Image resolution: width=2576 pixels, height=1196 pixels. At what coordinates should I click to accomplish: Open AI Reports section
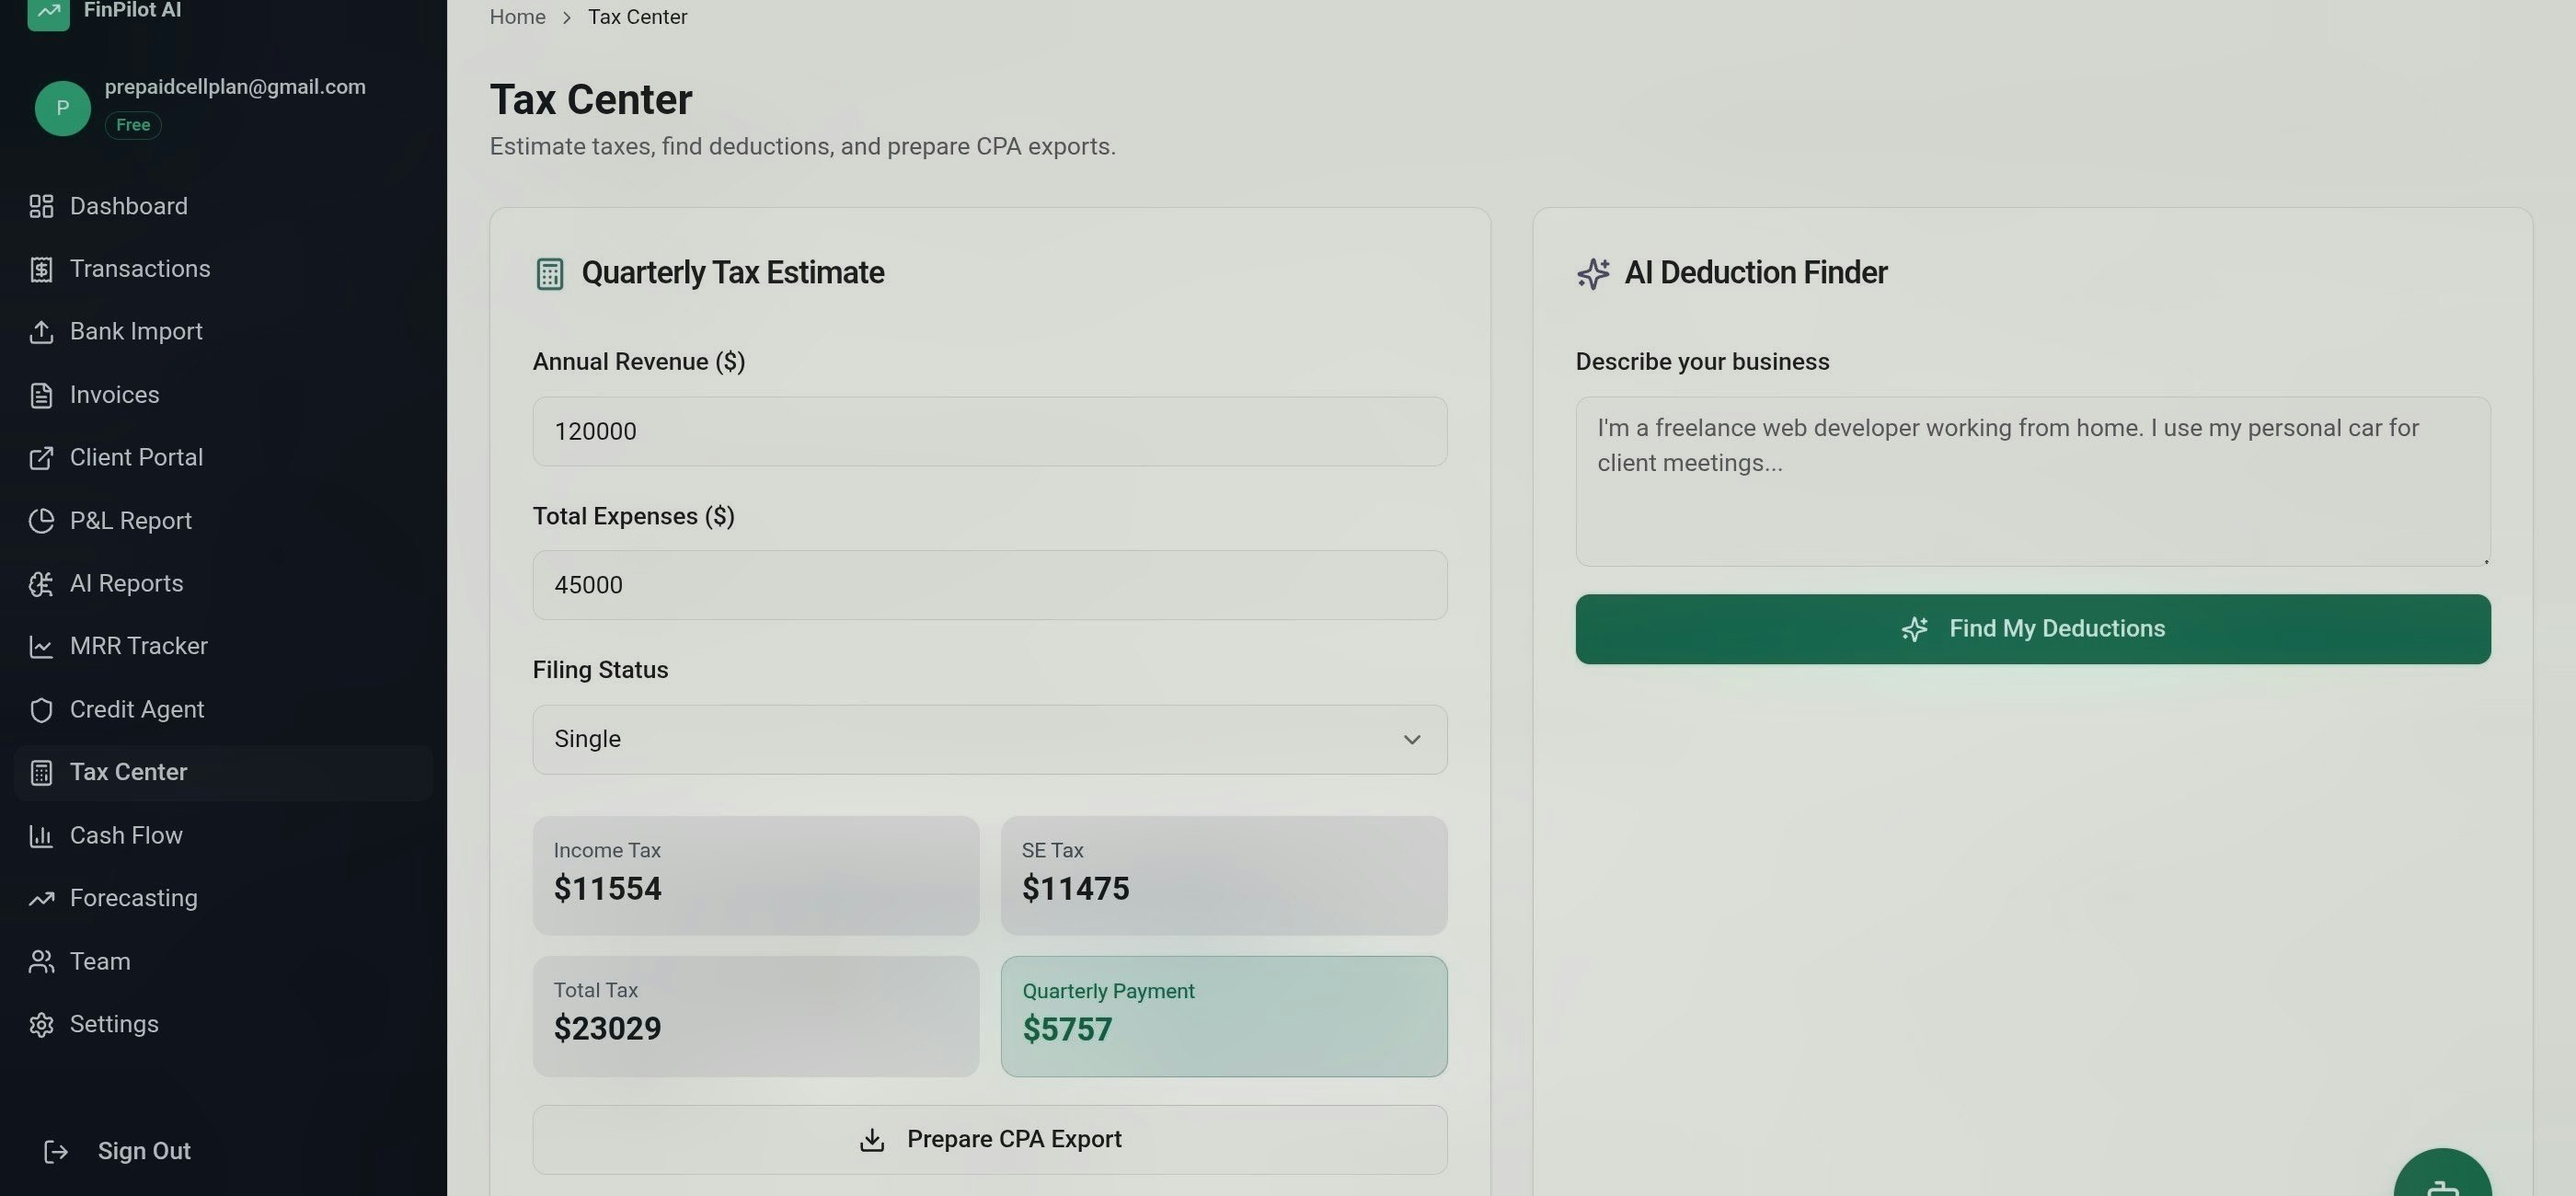(x=223, y=584)
